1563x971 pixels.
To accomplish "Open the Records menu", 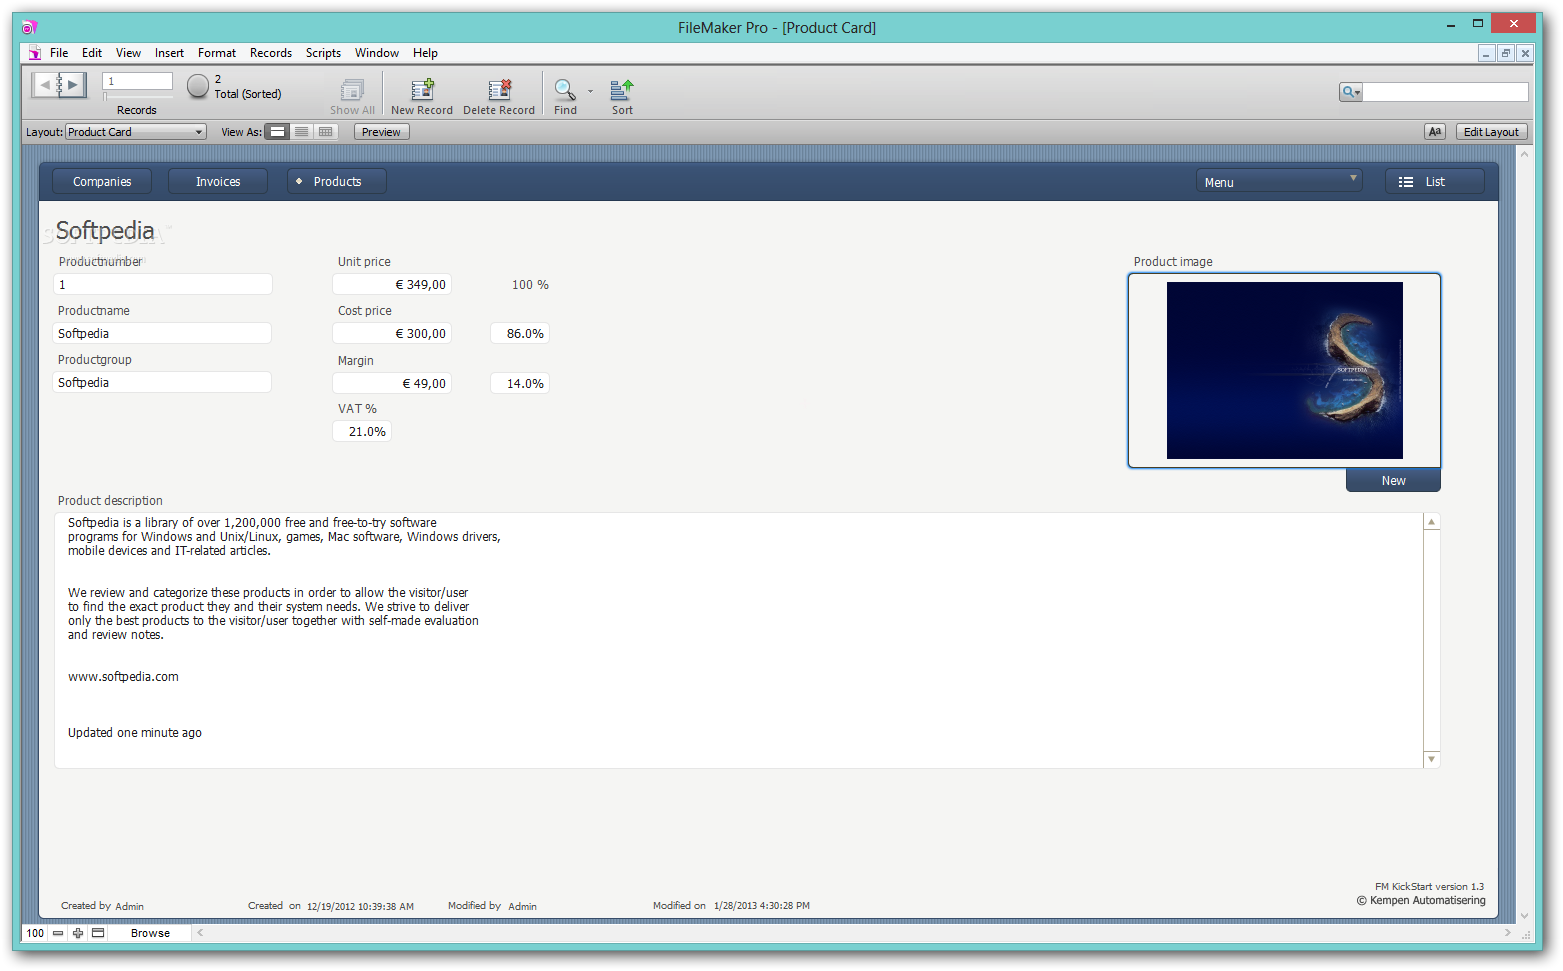I will click(x=271, y=53).
